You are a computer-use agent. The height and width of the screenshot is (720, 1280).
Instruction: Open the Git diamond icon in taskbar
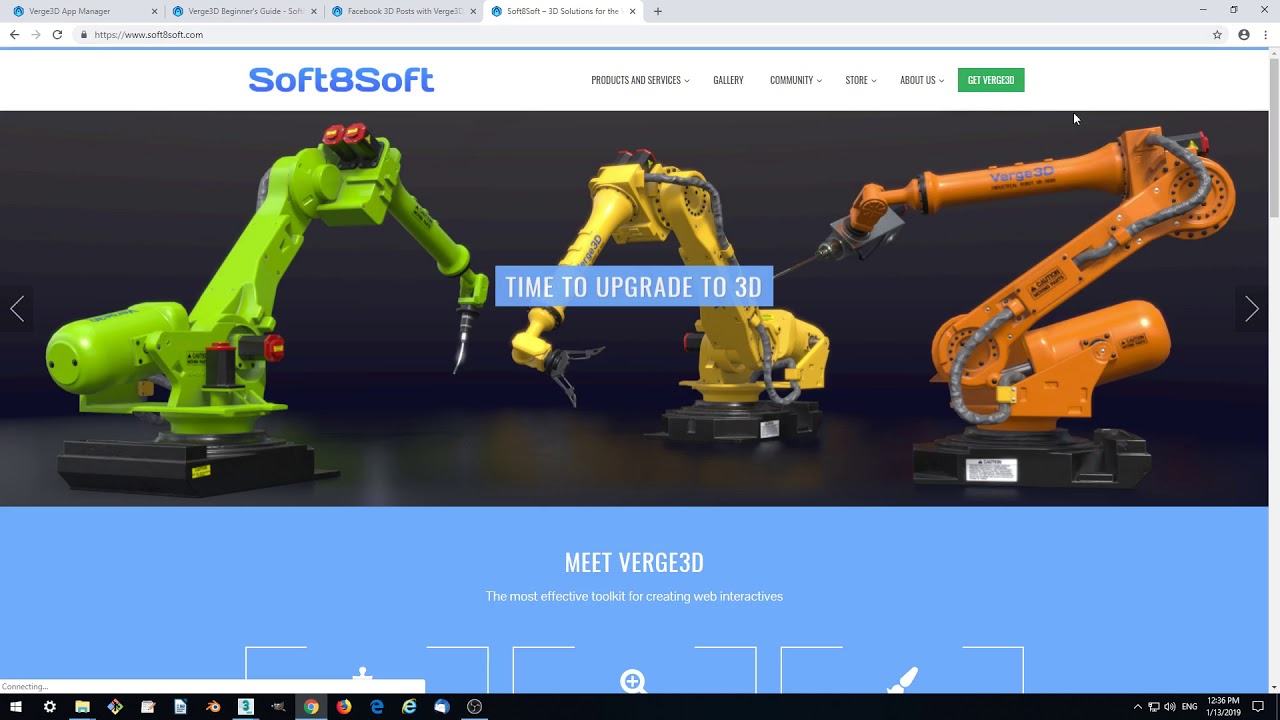(115, 706)
